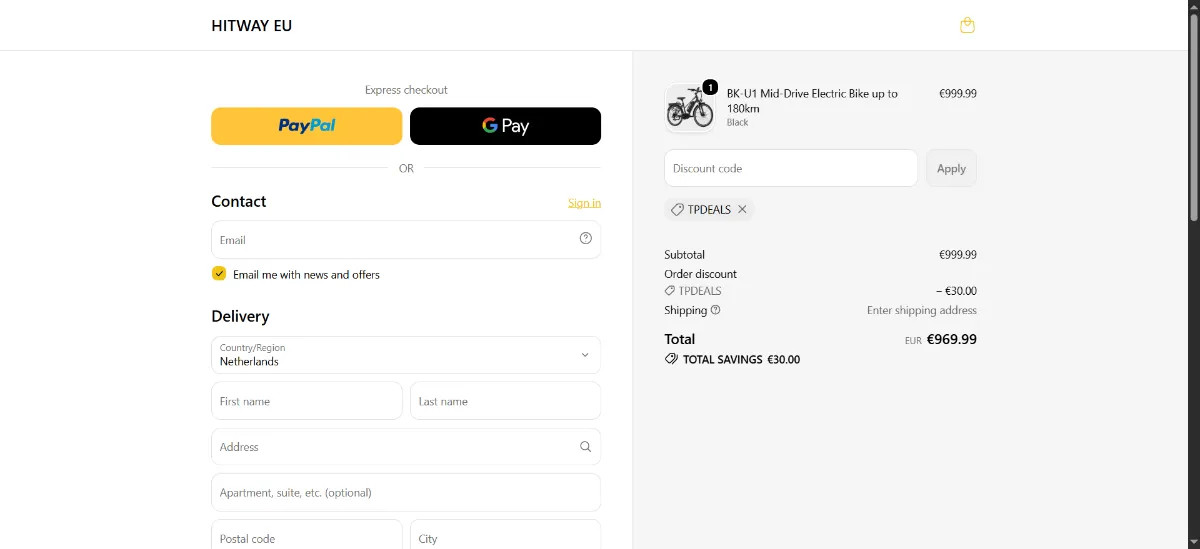Focus the Last name field
Viewport: 1200px width, 549px height.
tap(505, 401)
